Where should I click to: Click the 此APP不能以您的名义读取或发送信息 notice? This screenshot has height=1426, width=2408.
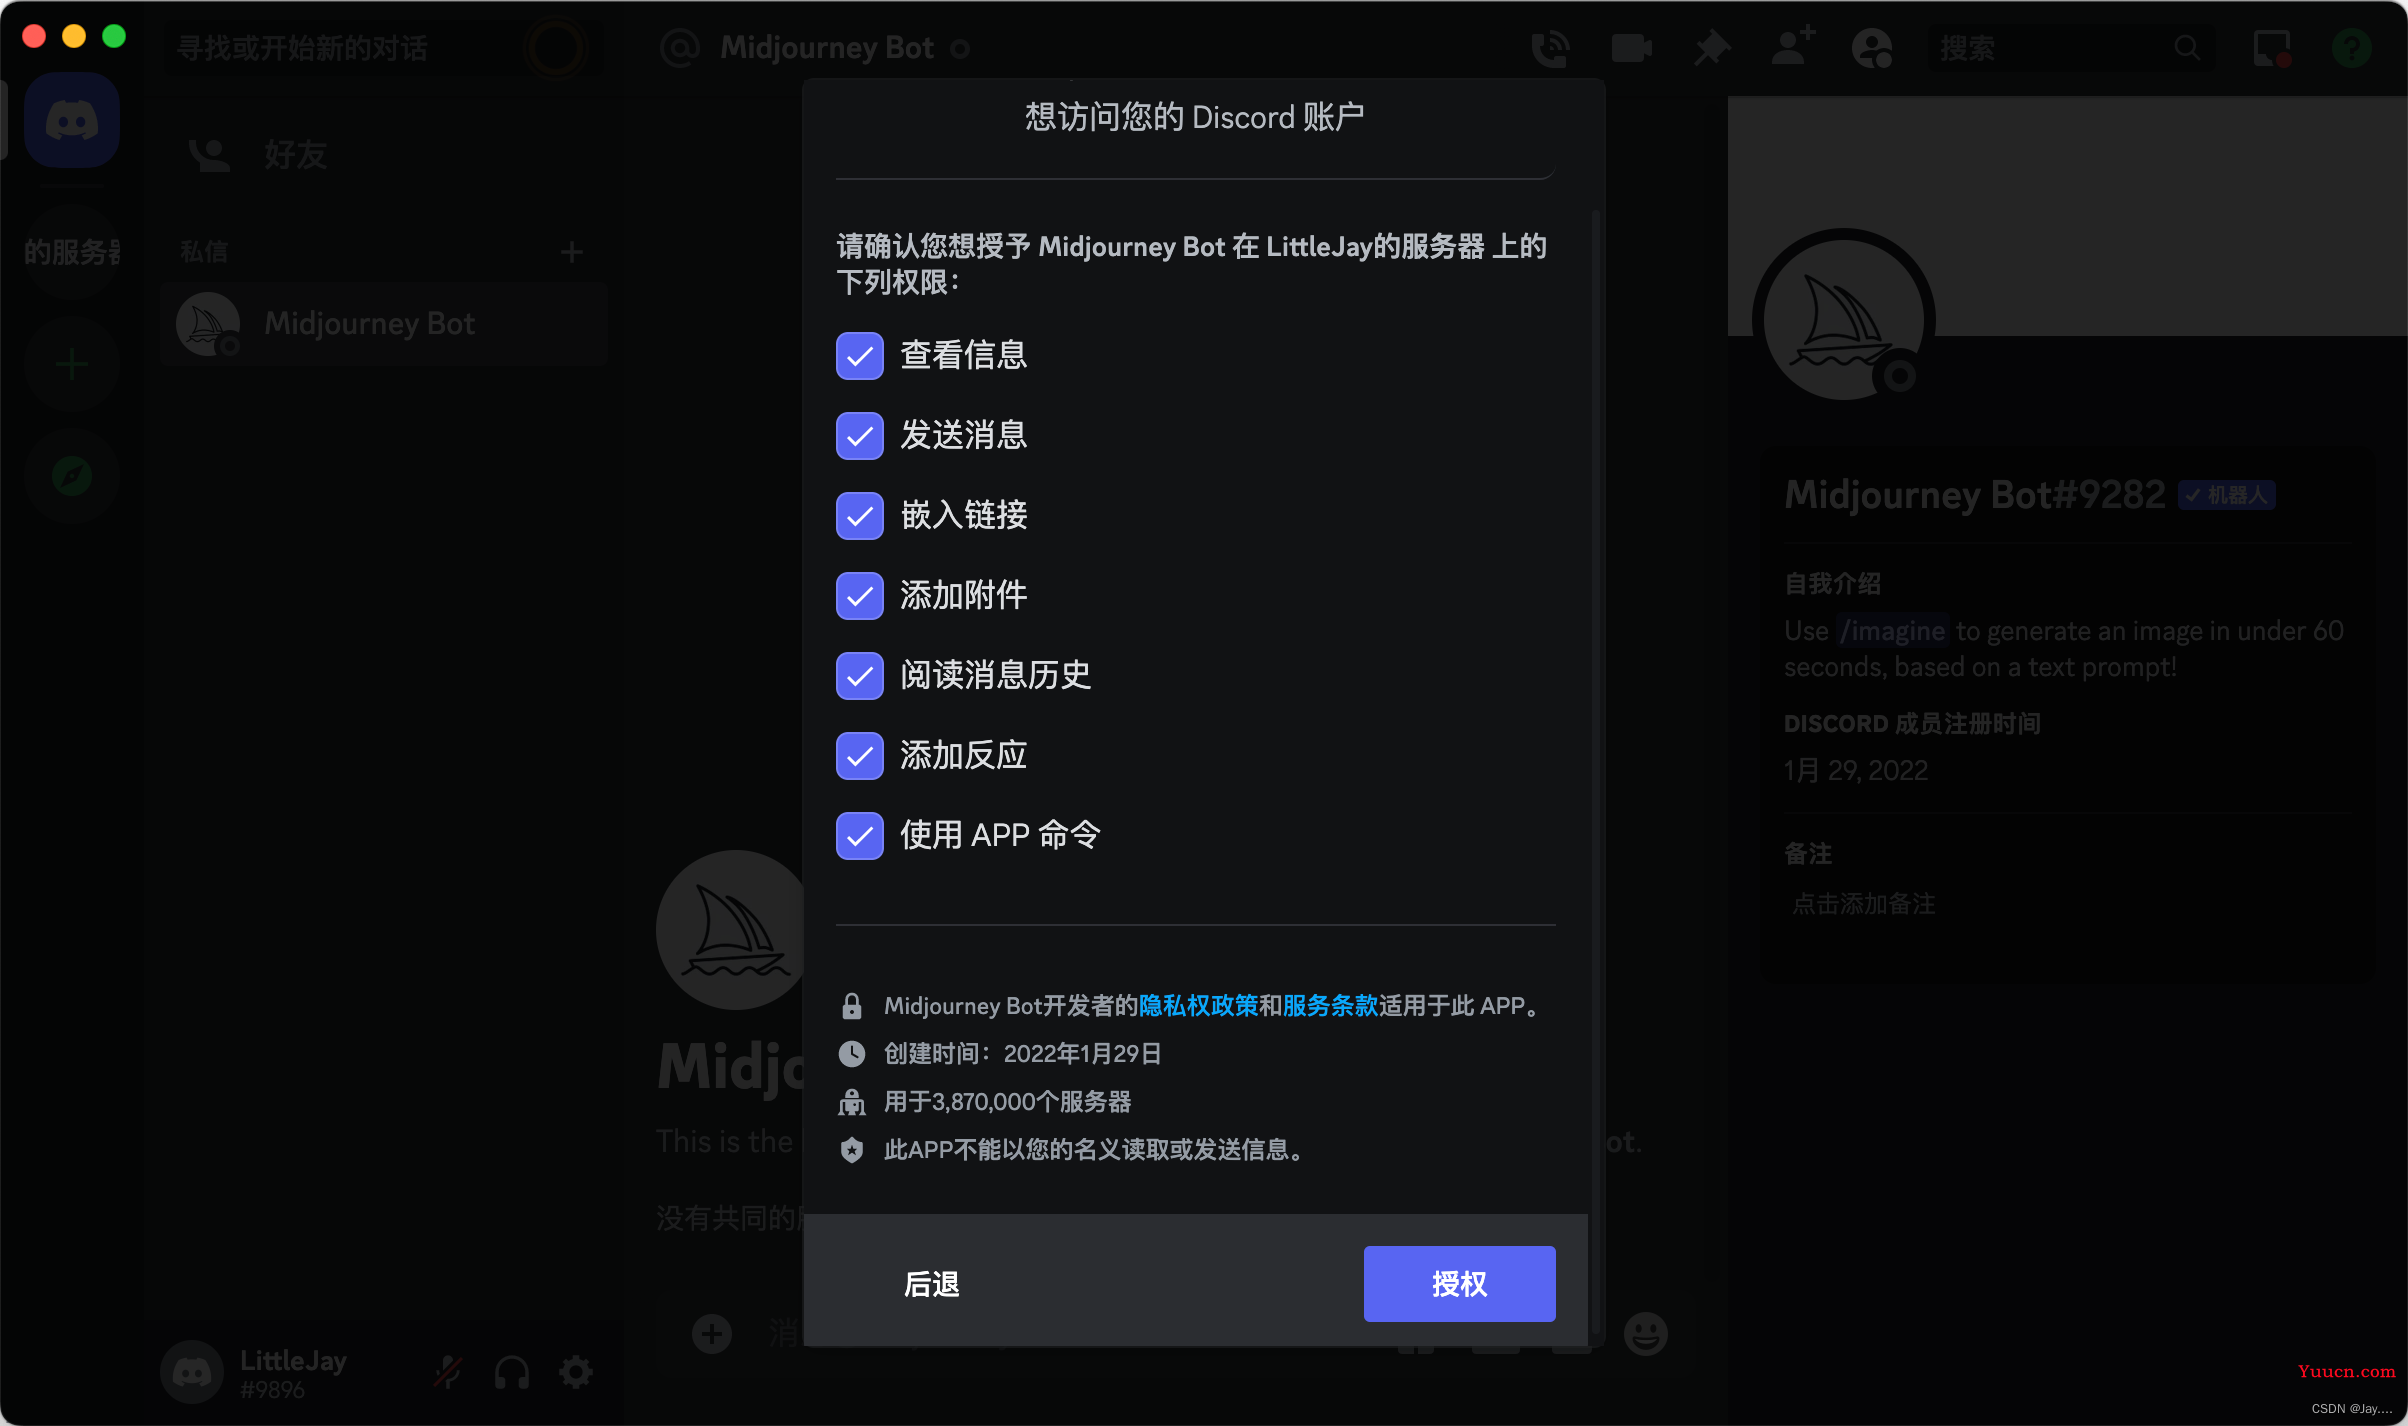point(1097,1150)
